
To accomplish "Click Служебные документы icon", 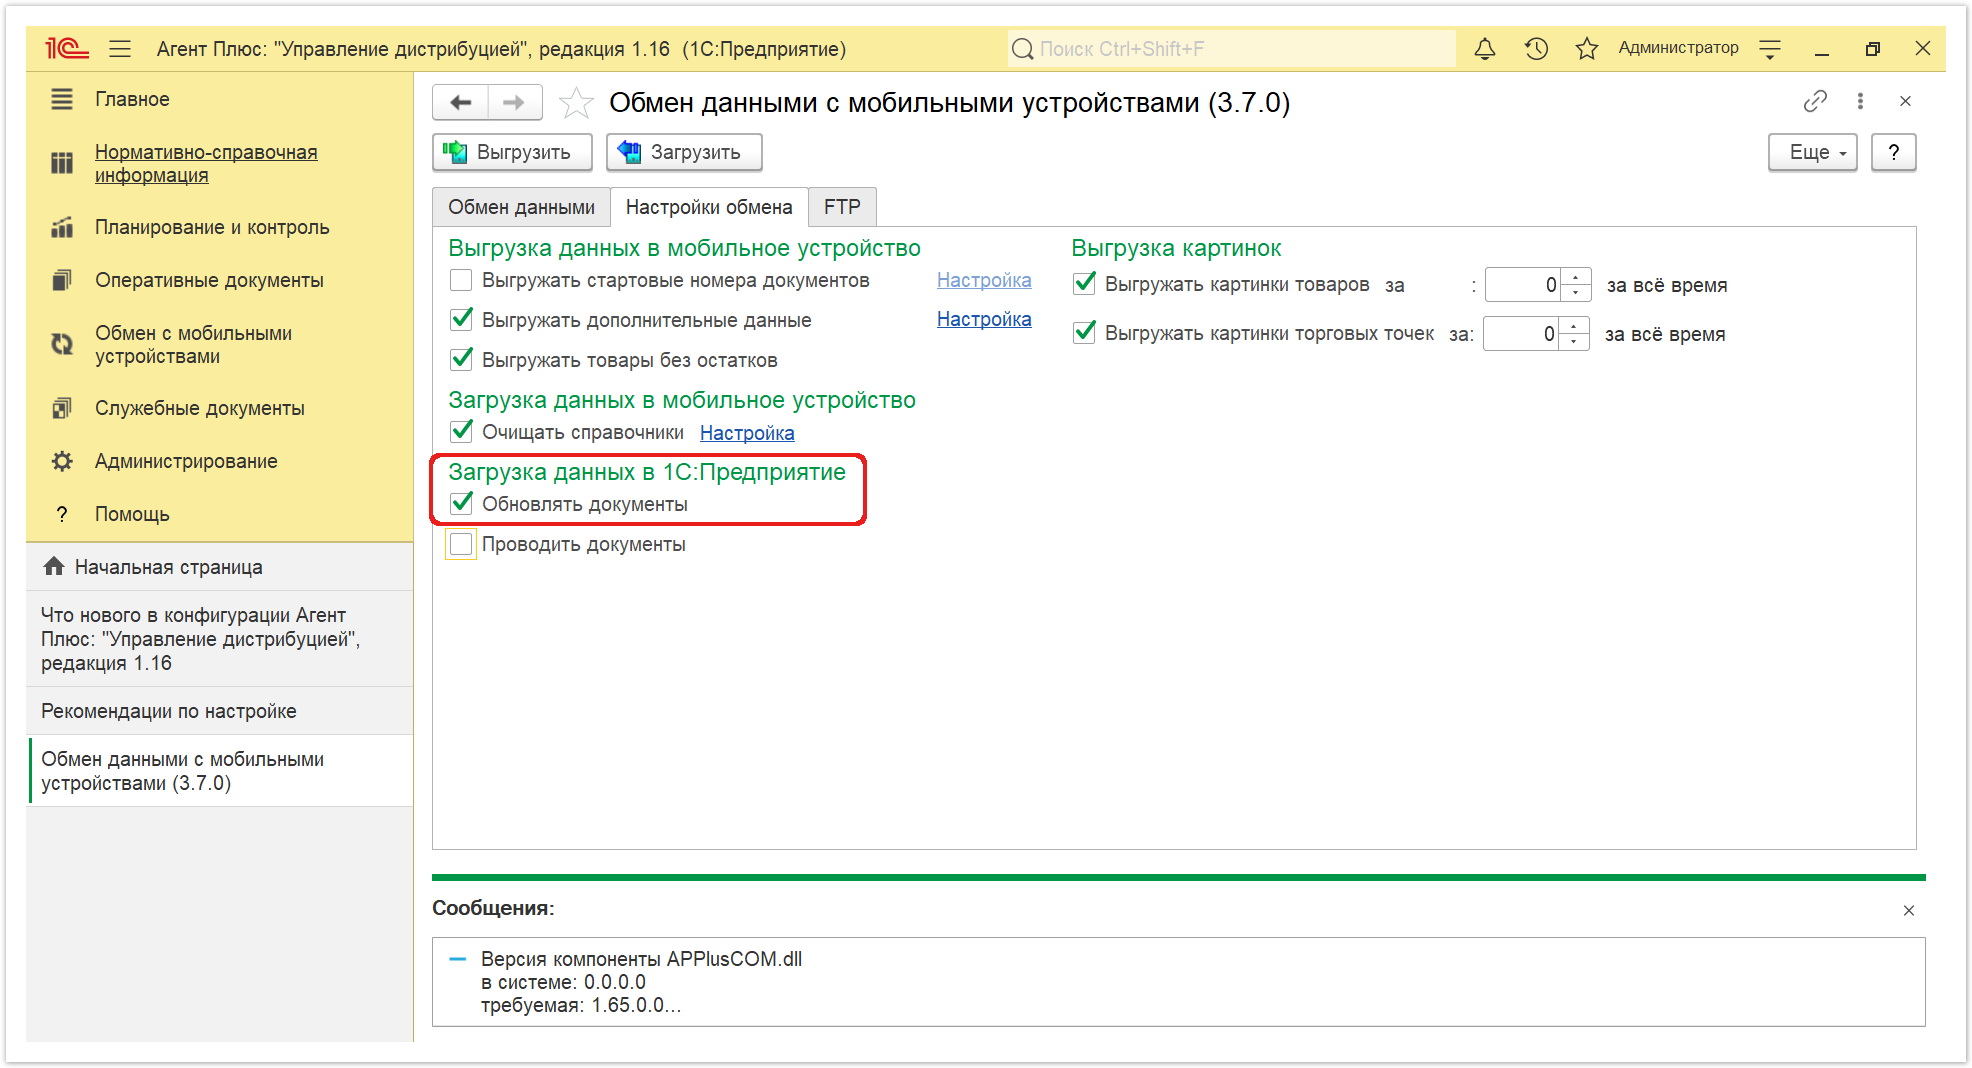I will tap(62, 408).
